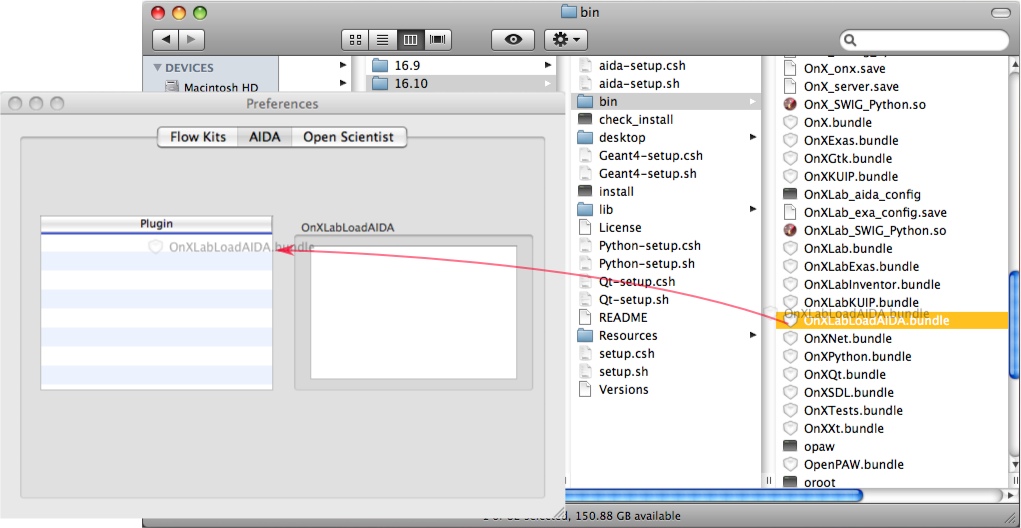This screenshot has height=528, width=1021.
Task: Collapse the DEVICES sidebar section
Action: click(x=157, y=67)
